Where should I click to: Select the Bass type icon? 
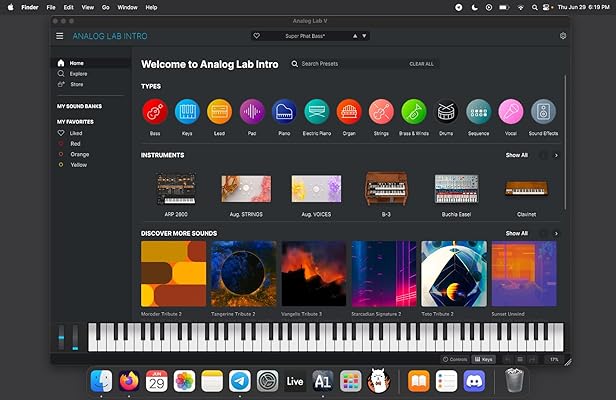(x=154, y=110)
